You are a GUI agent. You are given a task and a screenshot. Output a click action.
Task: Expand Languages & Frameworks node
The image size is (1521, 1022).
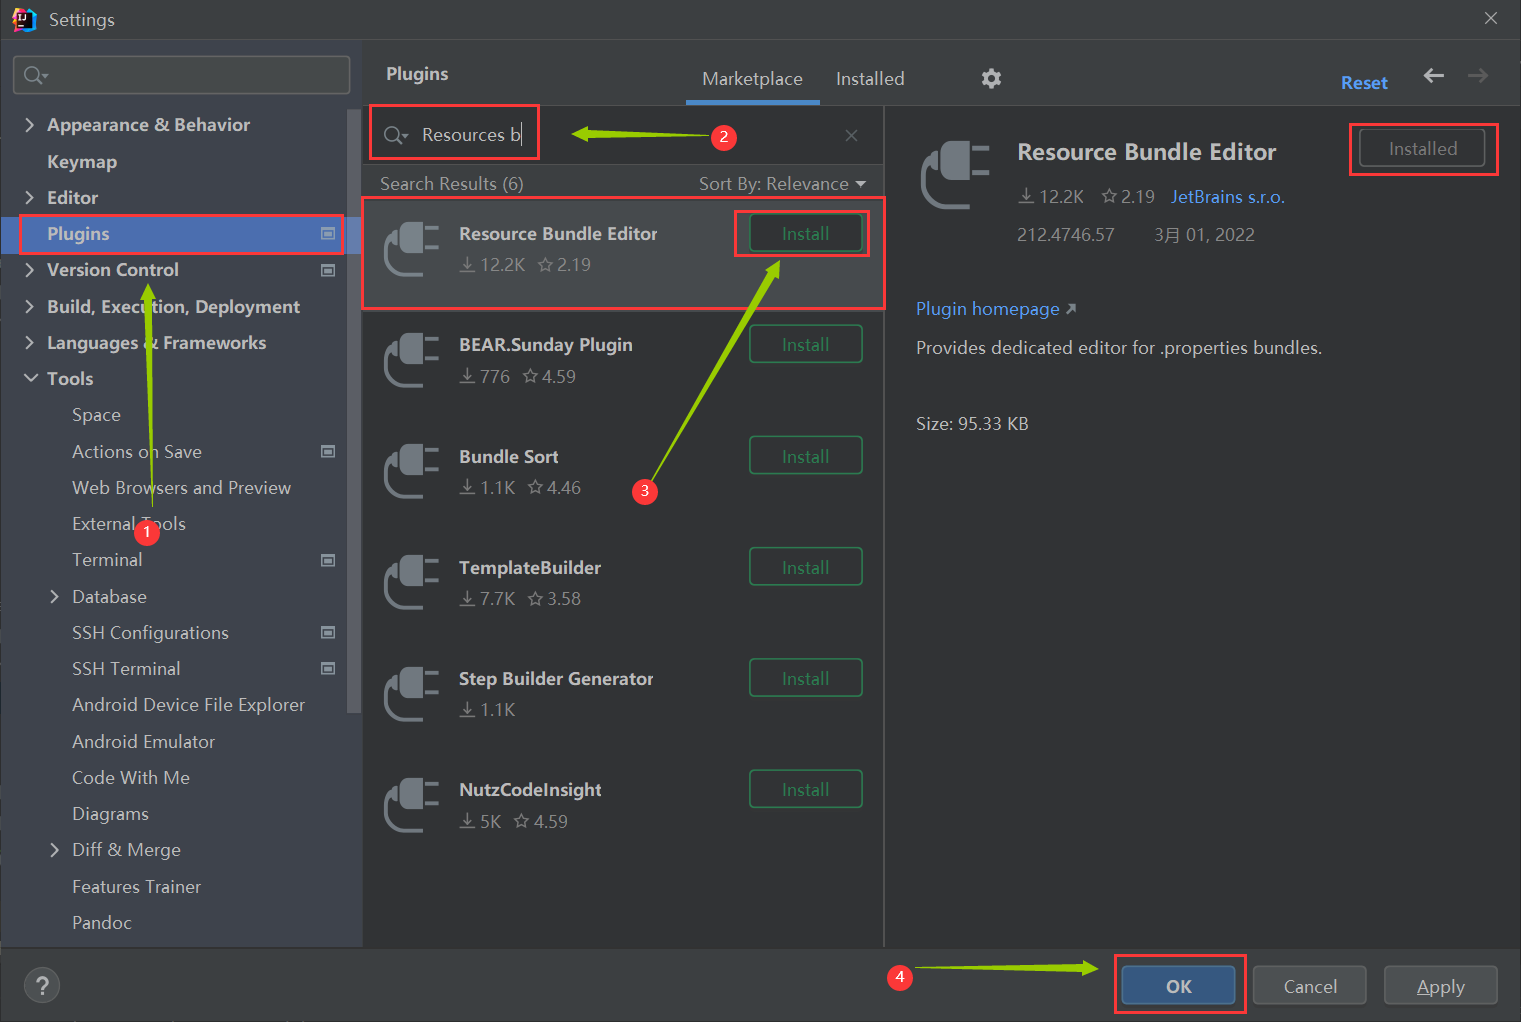tap(29, 342)
